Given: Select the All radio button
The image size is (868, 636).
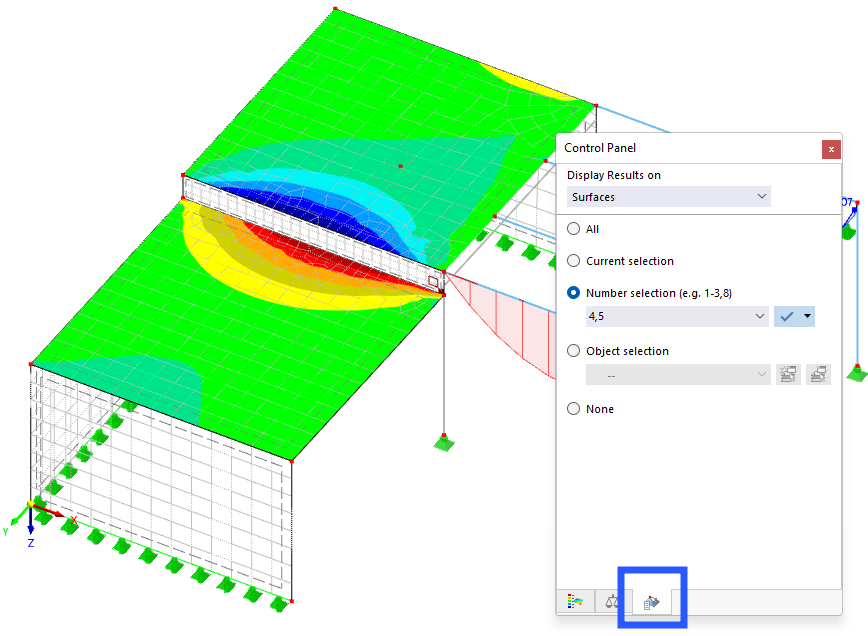Looking at the screenshot, I should pos(573,228).
